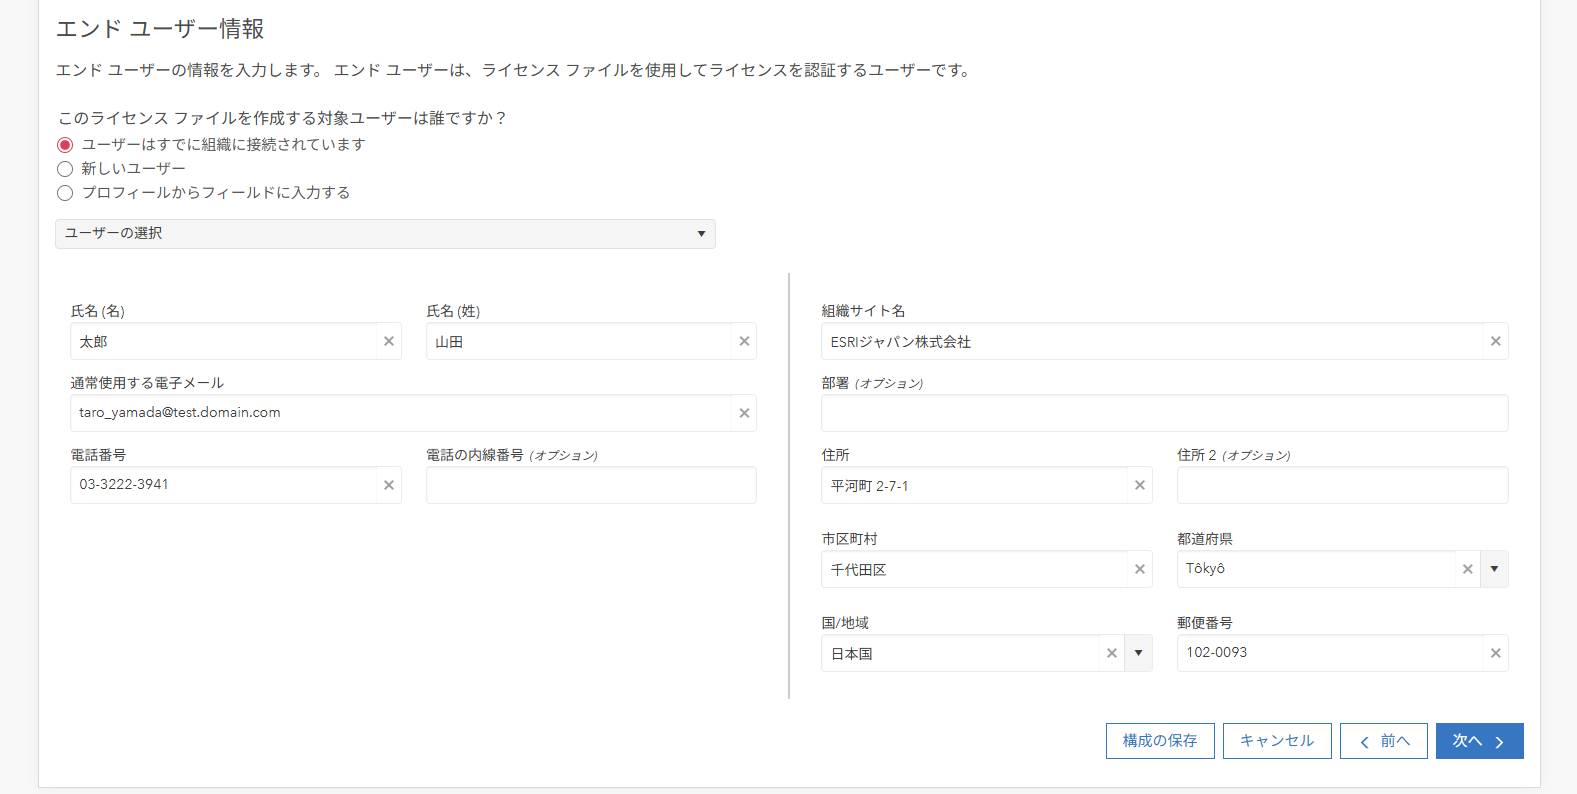1577x794 pixels.
Task: Expand the 都道府県 prefecture dropdown arrow
Action: pos(1494,569)
